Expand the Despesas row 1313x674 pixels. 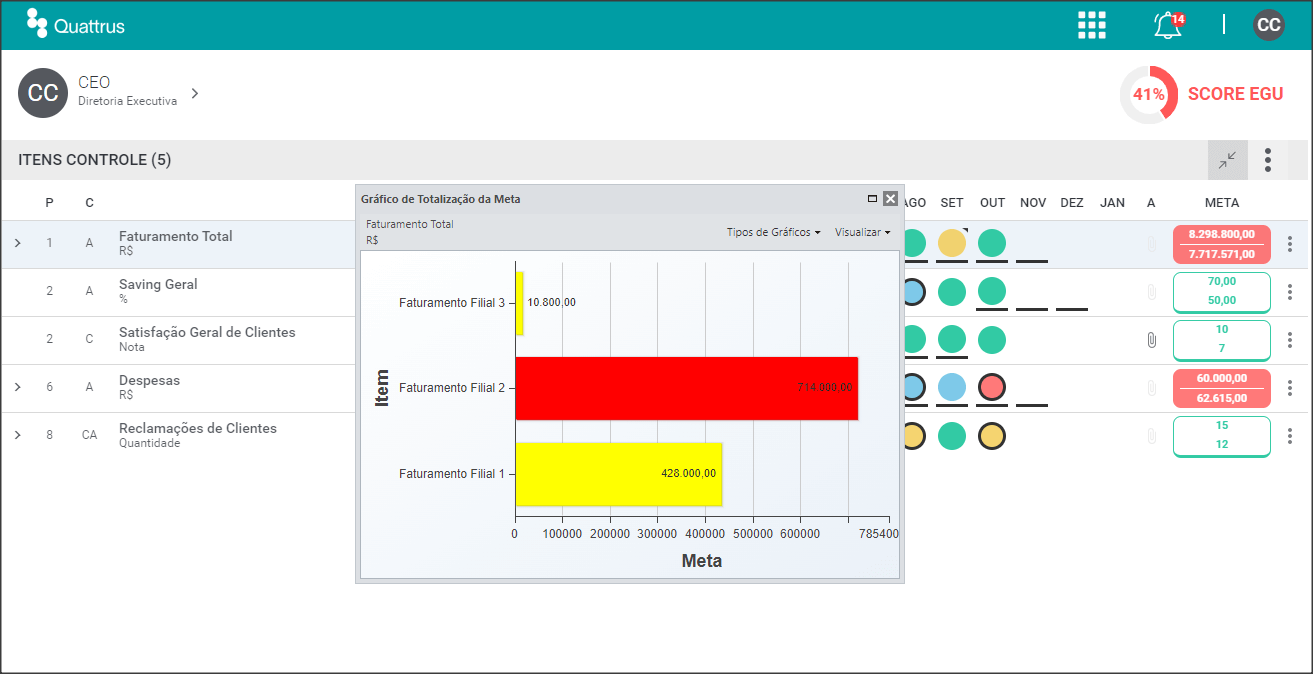coord(17,387)
